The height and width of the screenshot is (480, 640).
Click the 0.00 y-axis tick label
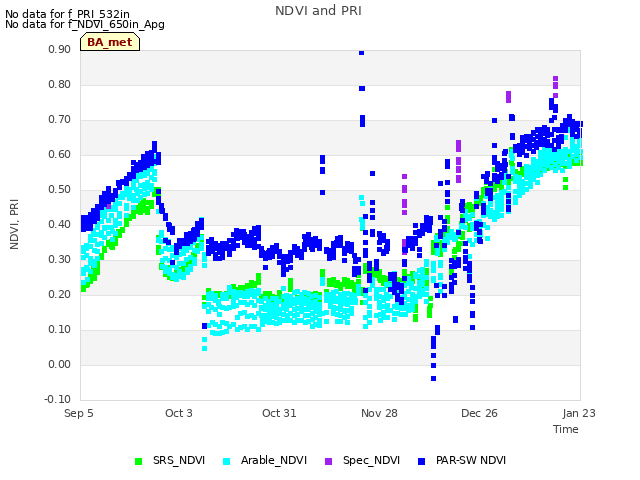(x=60, y=364)
